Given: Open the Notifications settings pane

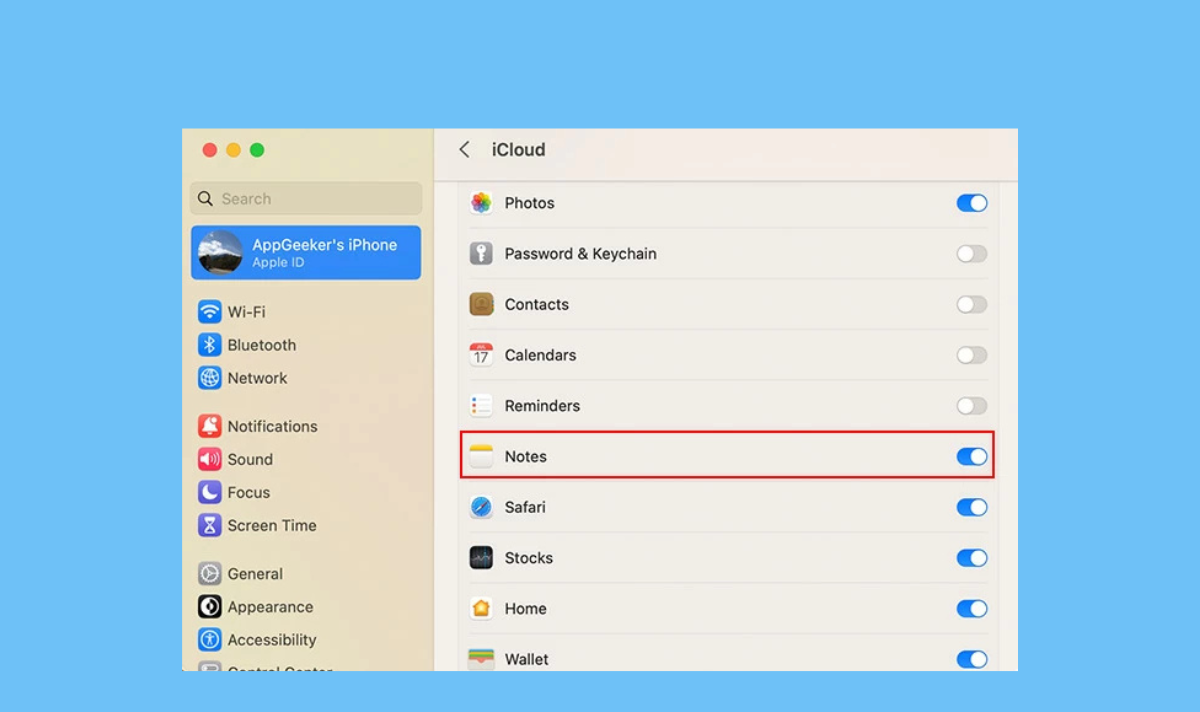Looking at the screenshot, I should tap(272, 426).
